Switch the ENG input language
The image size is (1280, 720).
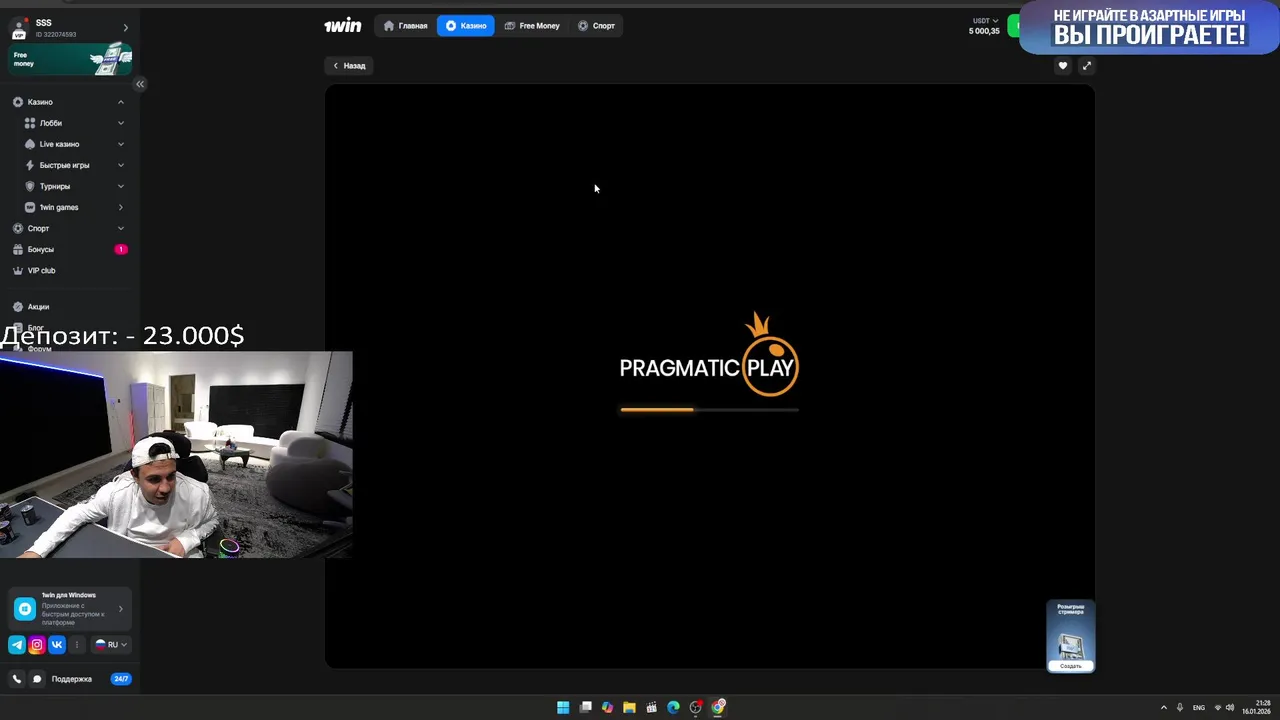pyautogui.click(x=1199, y=708)
